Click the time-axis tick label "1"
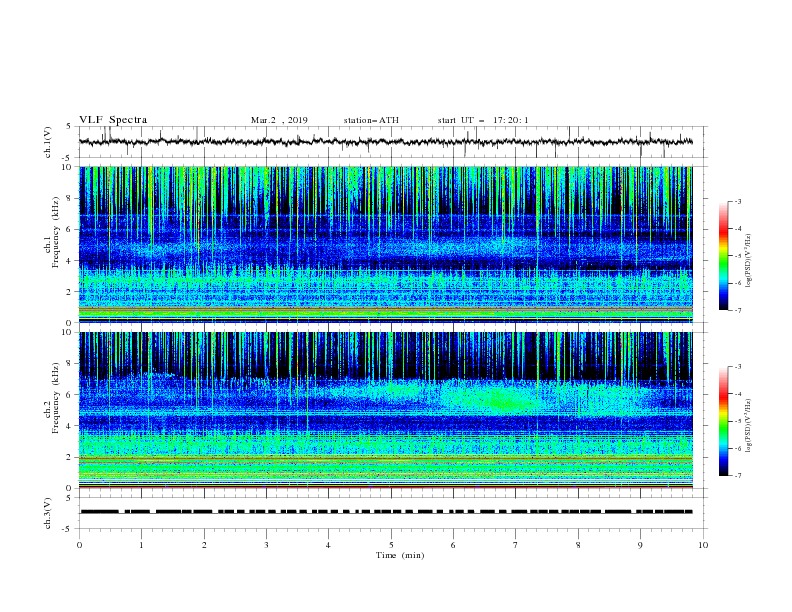The height and width of the screenshot is (612, 792). click(141, 545)
